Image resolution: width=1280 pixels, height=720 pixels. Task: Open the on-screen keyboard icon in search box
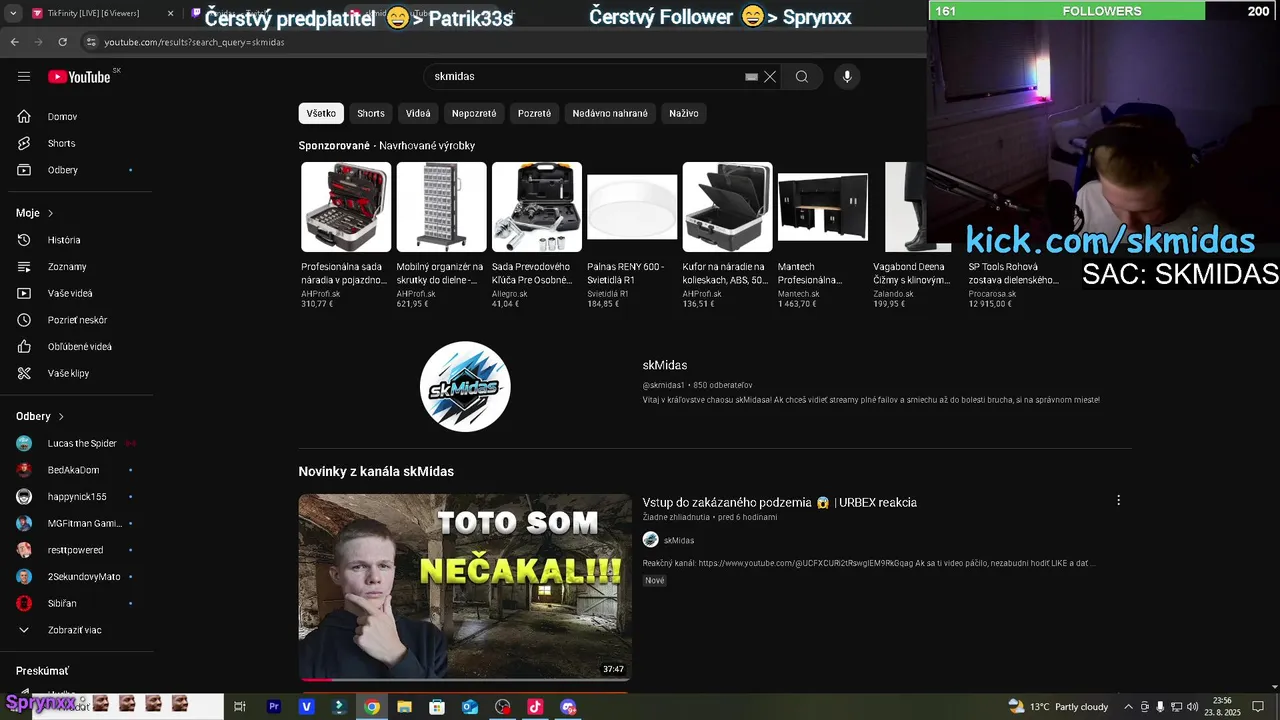click(x=751, y=77)
